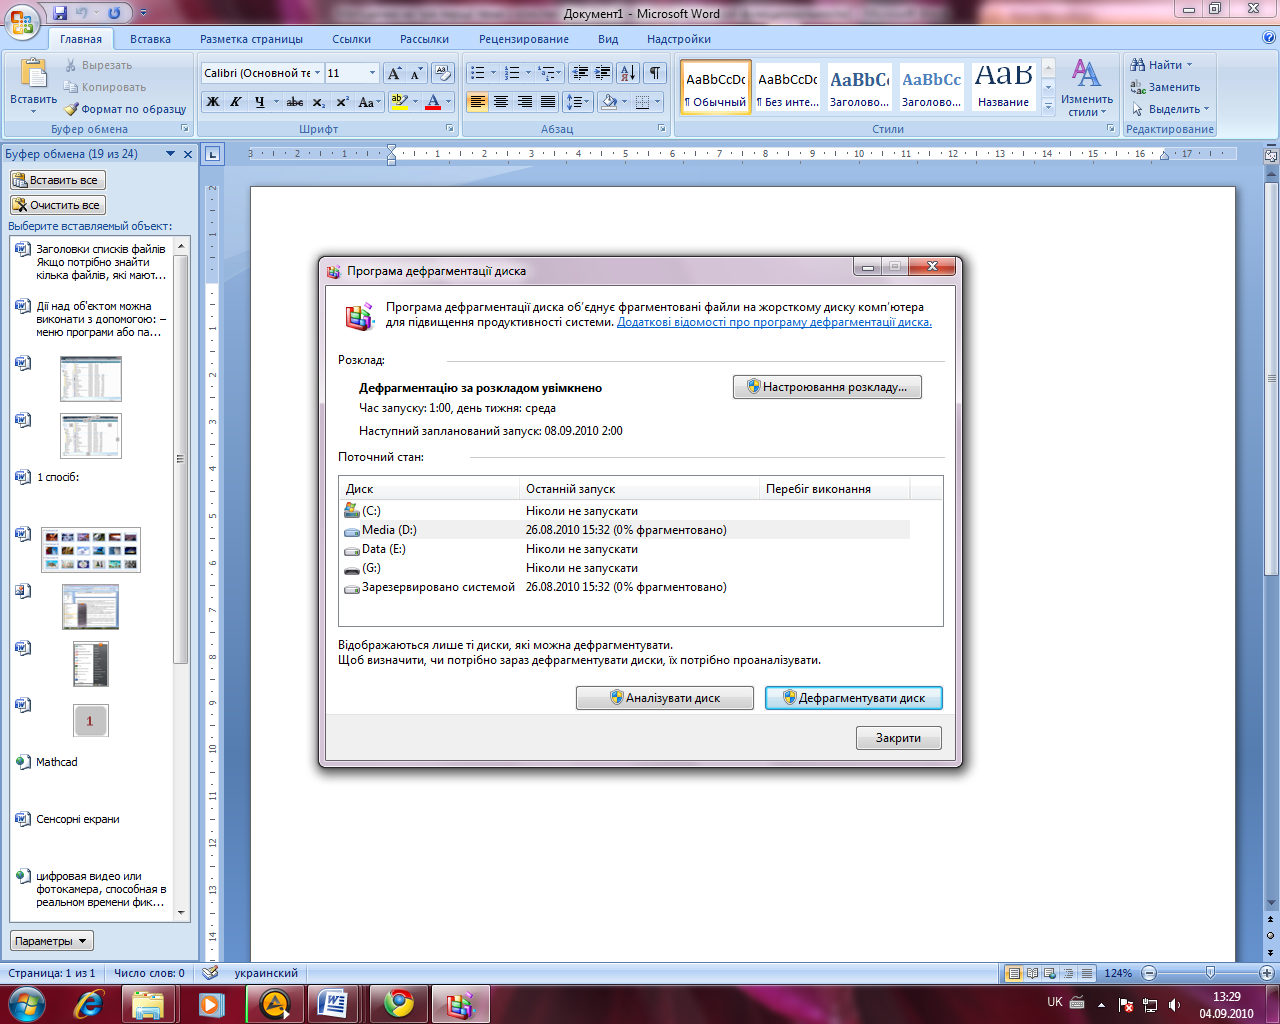
Task: Open the underline (Ч) style dropdown arrow
Action: pyautogui.click(x=275, y=102)
